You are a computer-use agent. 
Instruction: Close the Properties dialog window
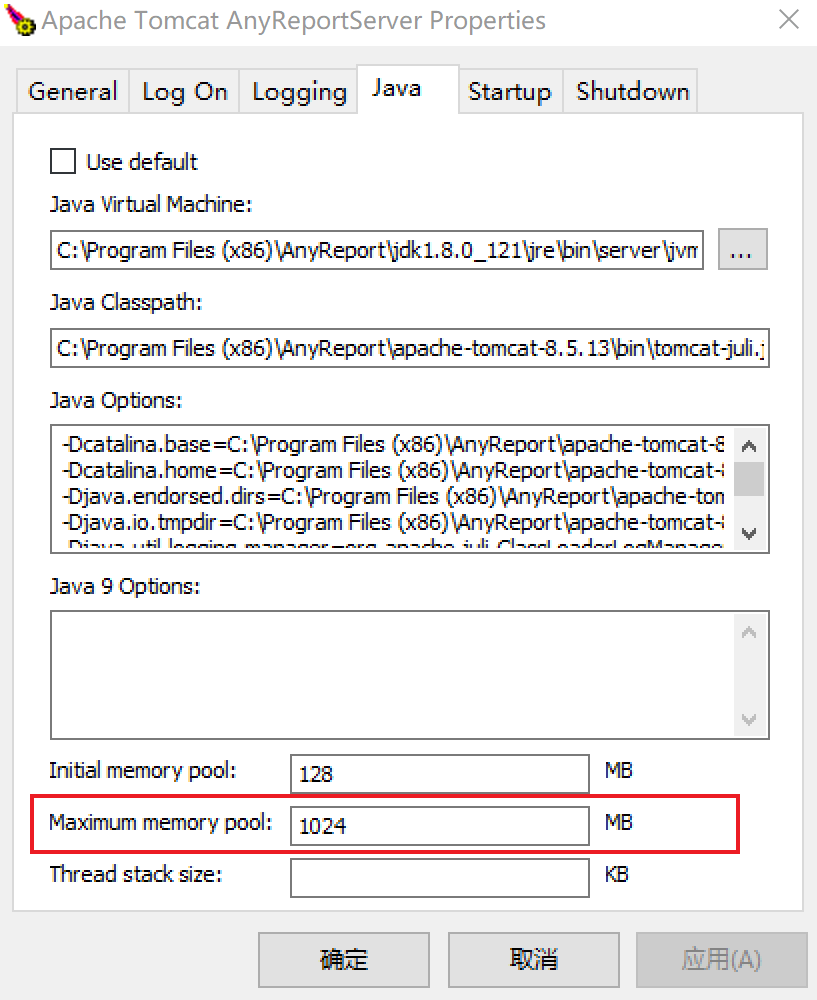pos(790,19)
